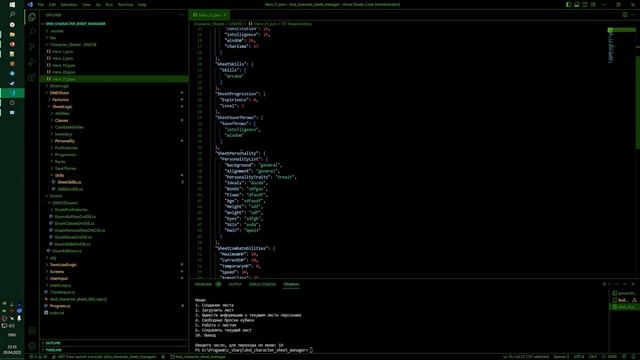Click the Windows Start button
640x360 pixels.
point(12,4)
